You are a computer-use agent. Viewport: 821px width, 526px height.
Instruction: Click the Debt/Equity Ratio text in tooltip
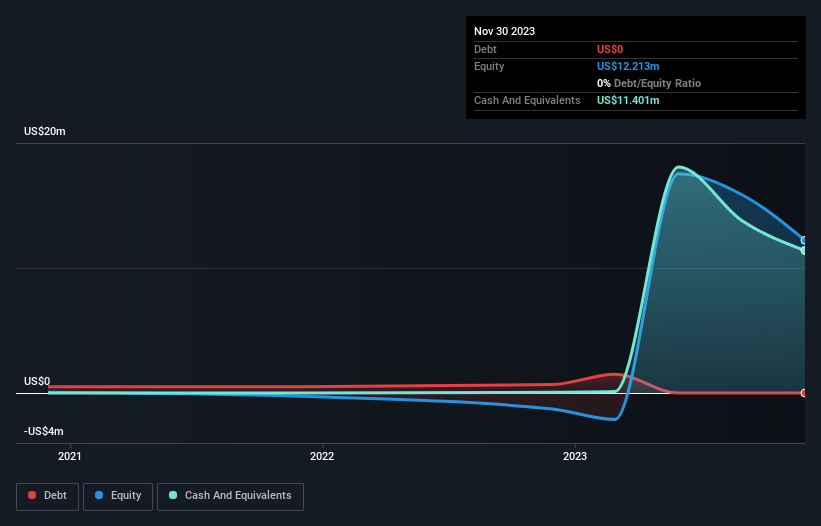[x=657, y=83]
